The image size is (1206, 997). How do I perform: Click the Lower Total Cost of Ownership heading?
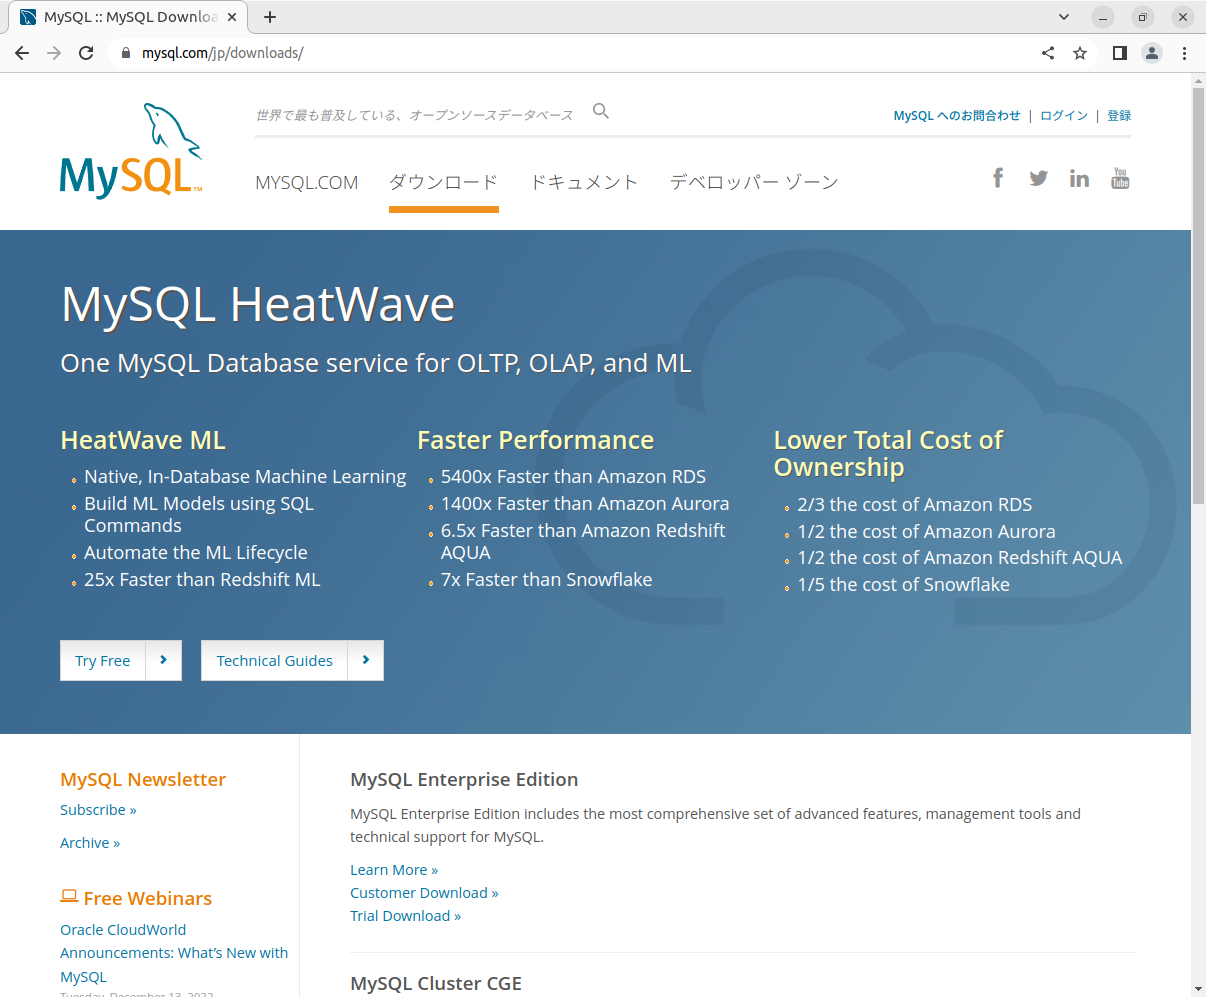click(x=888, y=453)
